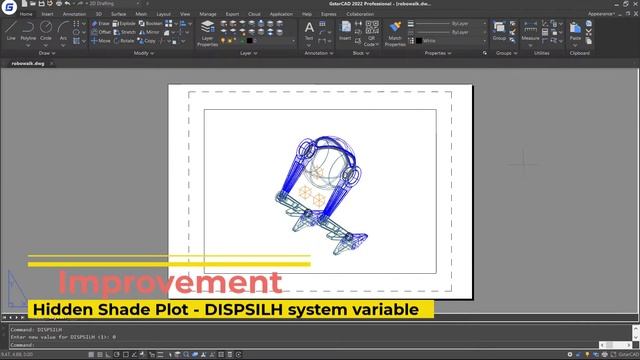
Task: Expand the Groups panel dropdown
Action: coord(506,53)
